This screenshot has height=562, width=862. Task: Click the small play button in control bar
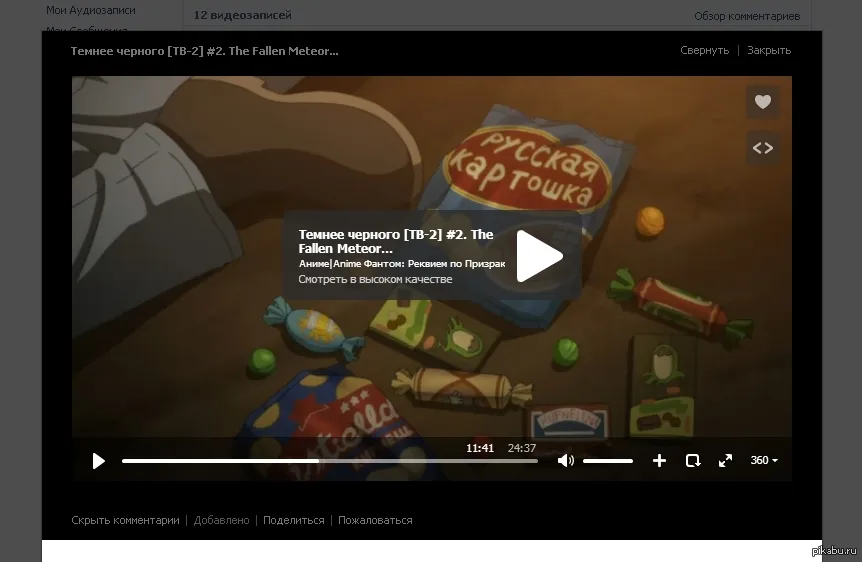[x=98, y=461]
